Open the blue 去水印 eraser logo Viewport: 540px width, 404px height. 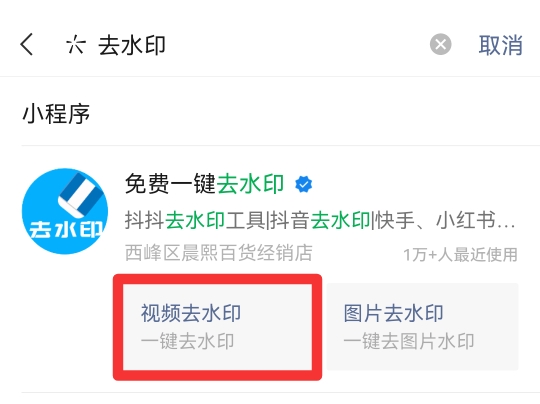(65, 211)
